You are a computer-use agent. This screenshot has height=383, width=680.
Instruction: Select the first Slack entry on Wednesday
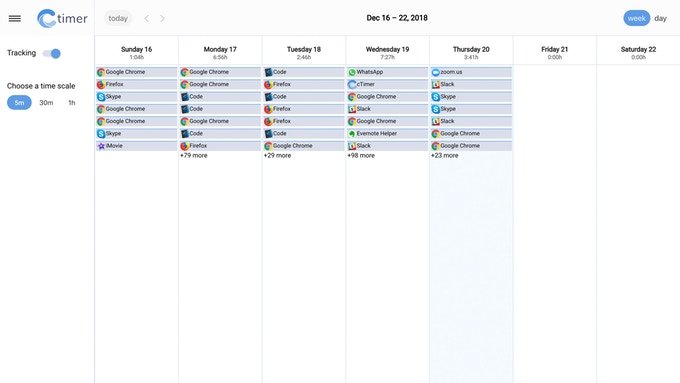pyautogui.click(x=388, y=109)
